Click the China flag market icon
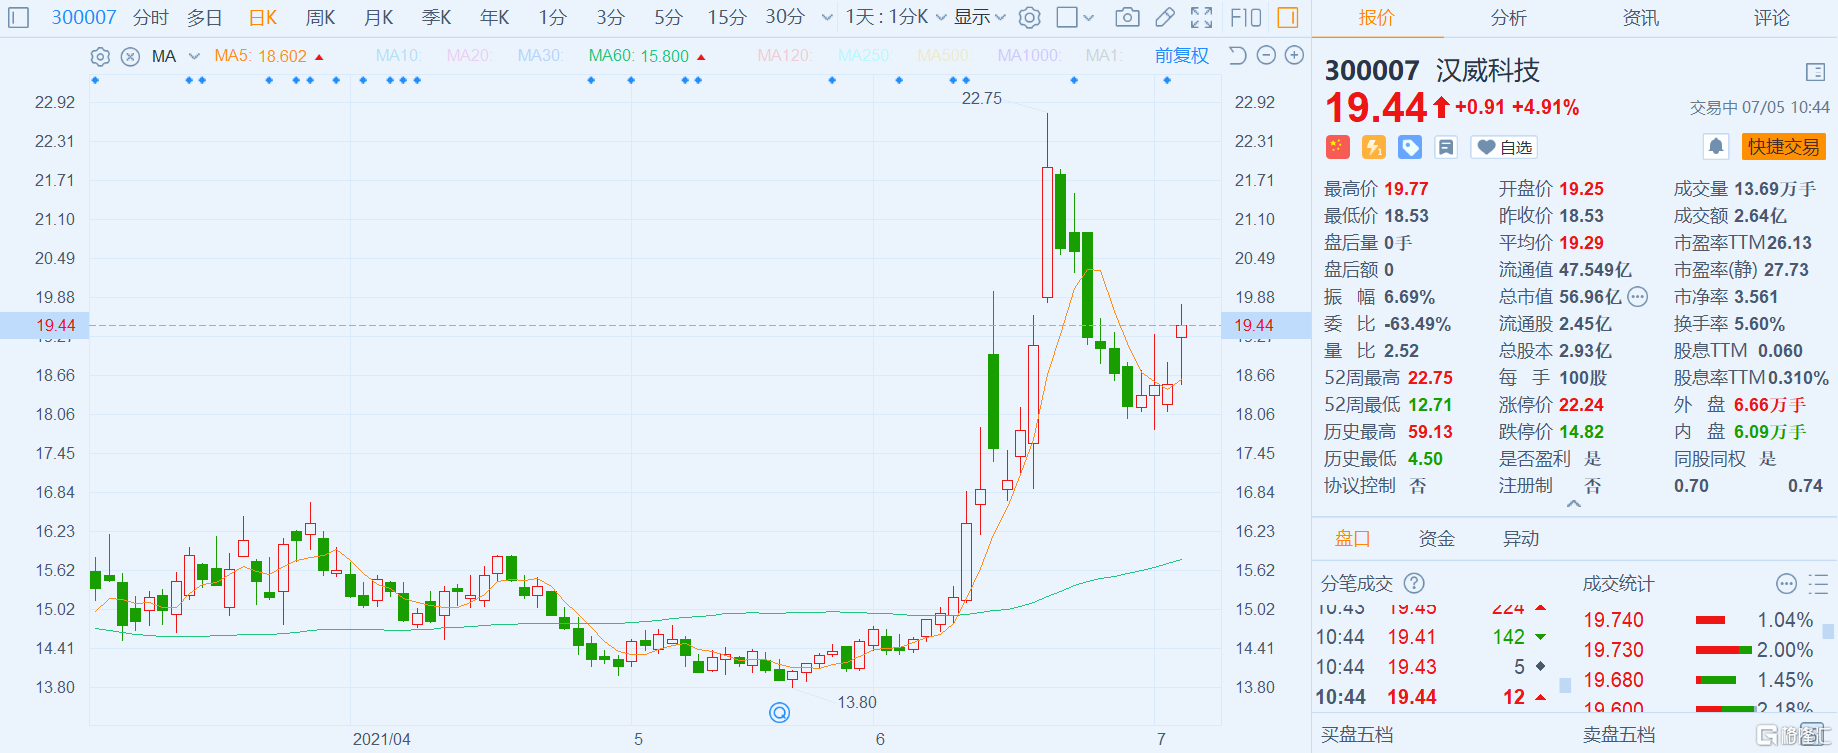The height and width of the screenshot is (753, 1838). [x=1338, y=147]
